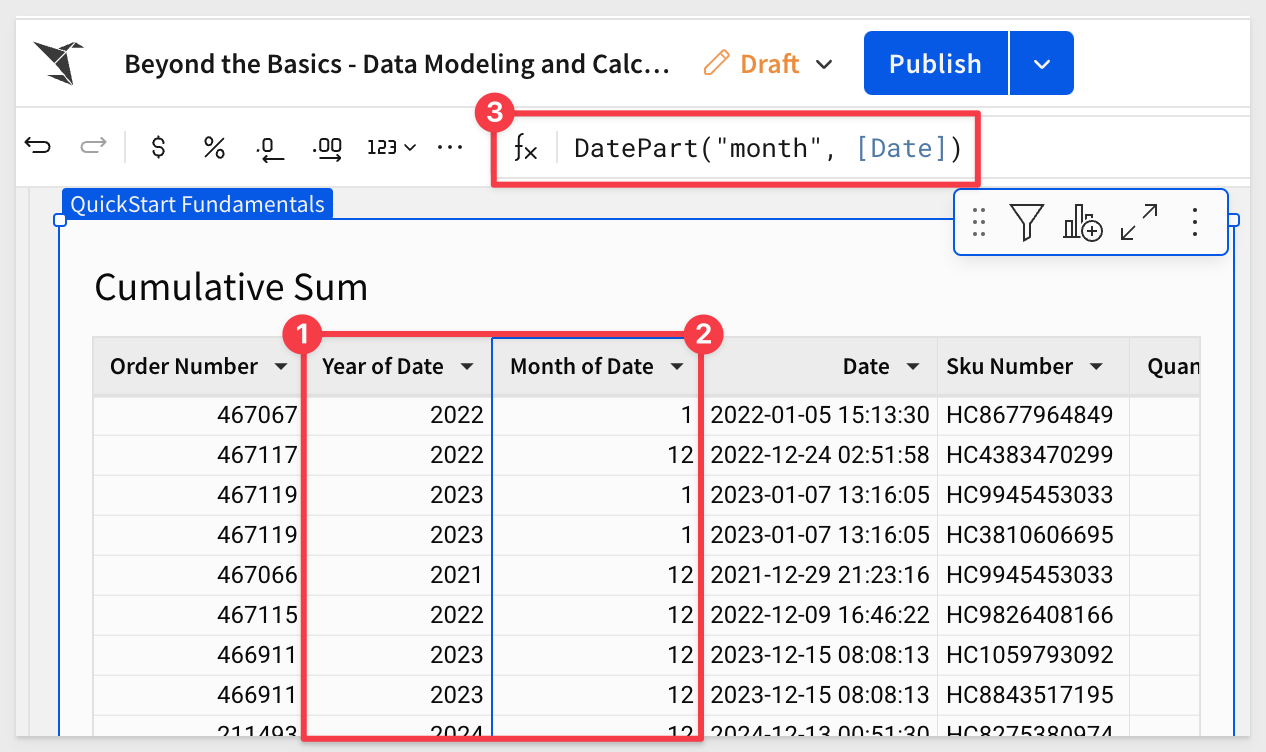Publish the workbook
The height and width of the screenshot is (752, 1266).
935,63
